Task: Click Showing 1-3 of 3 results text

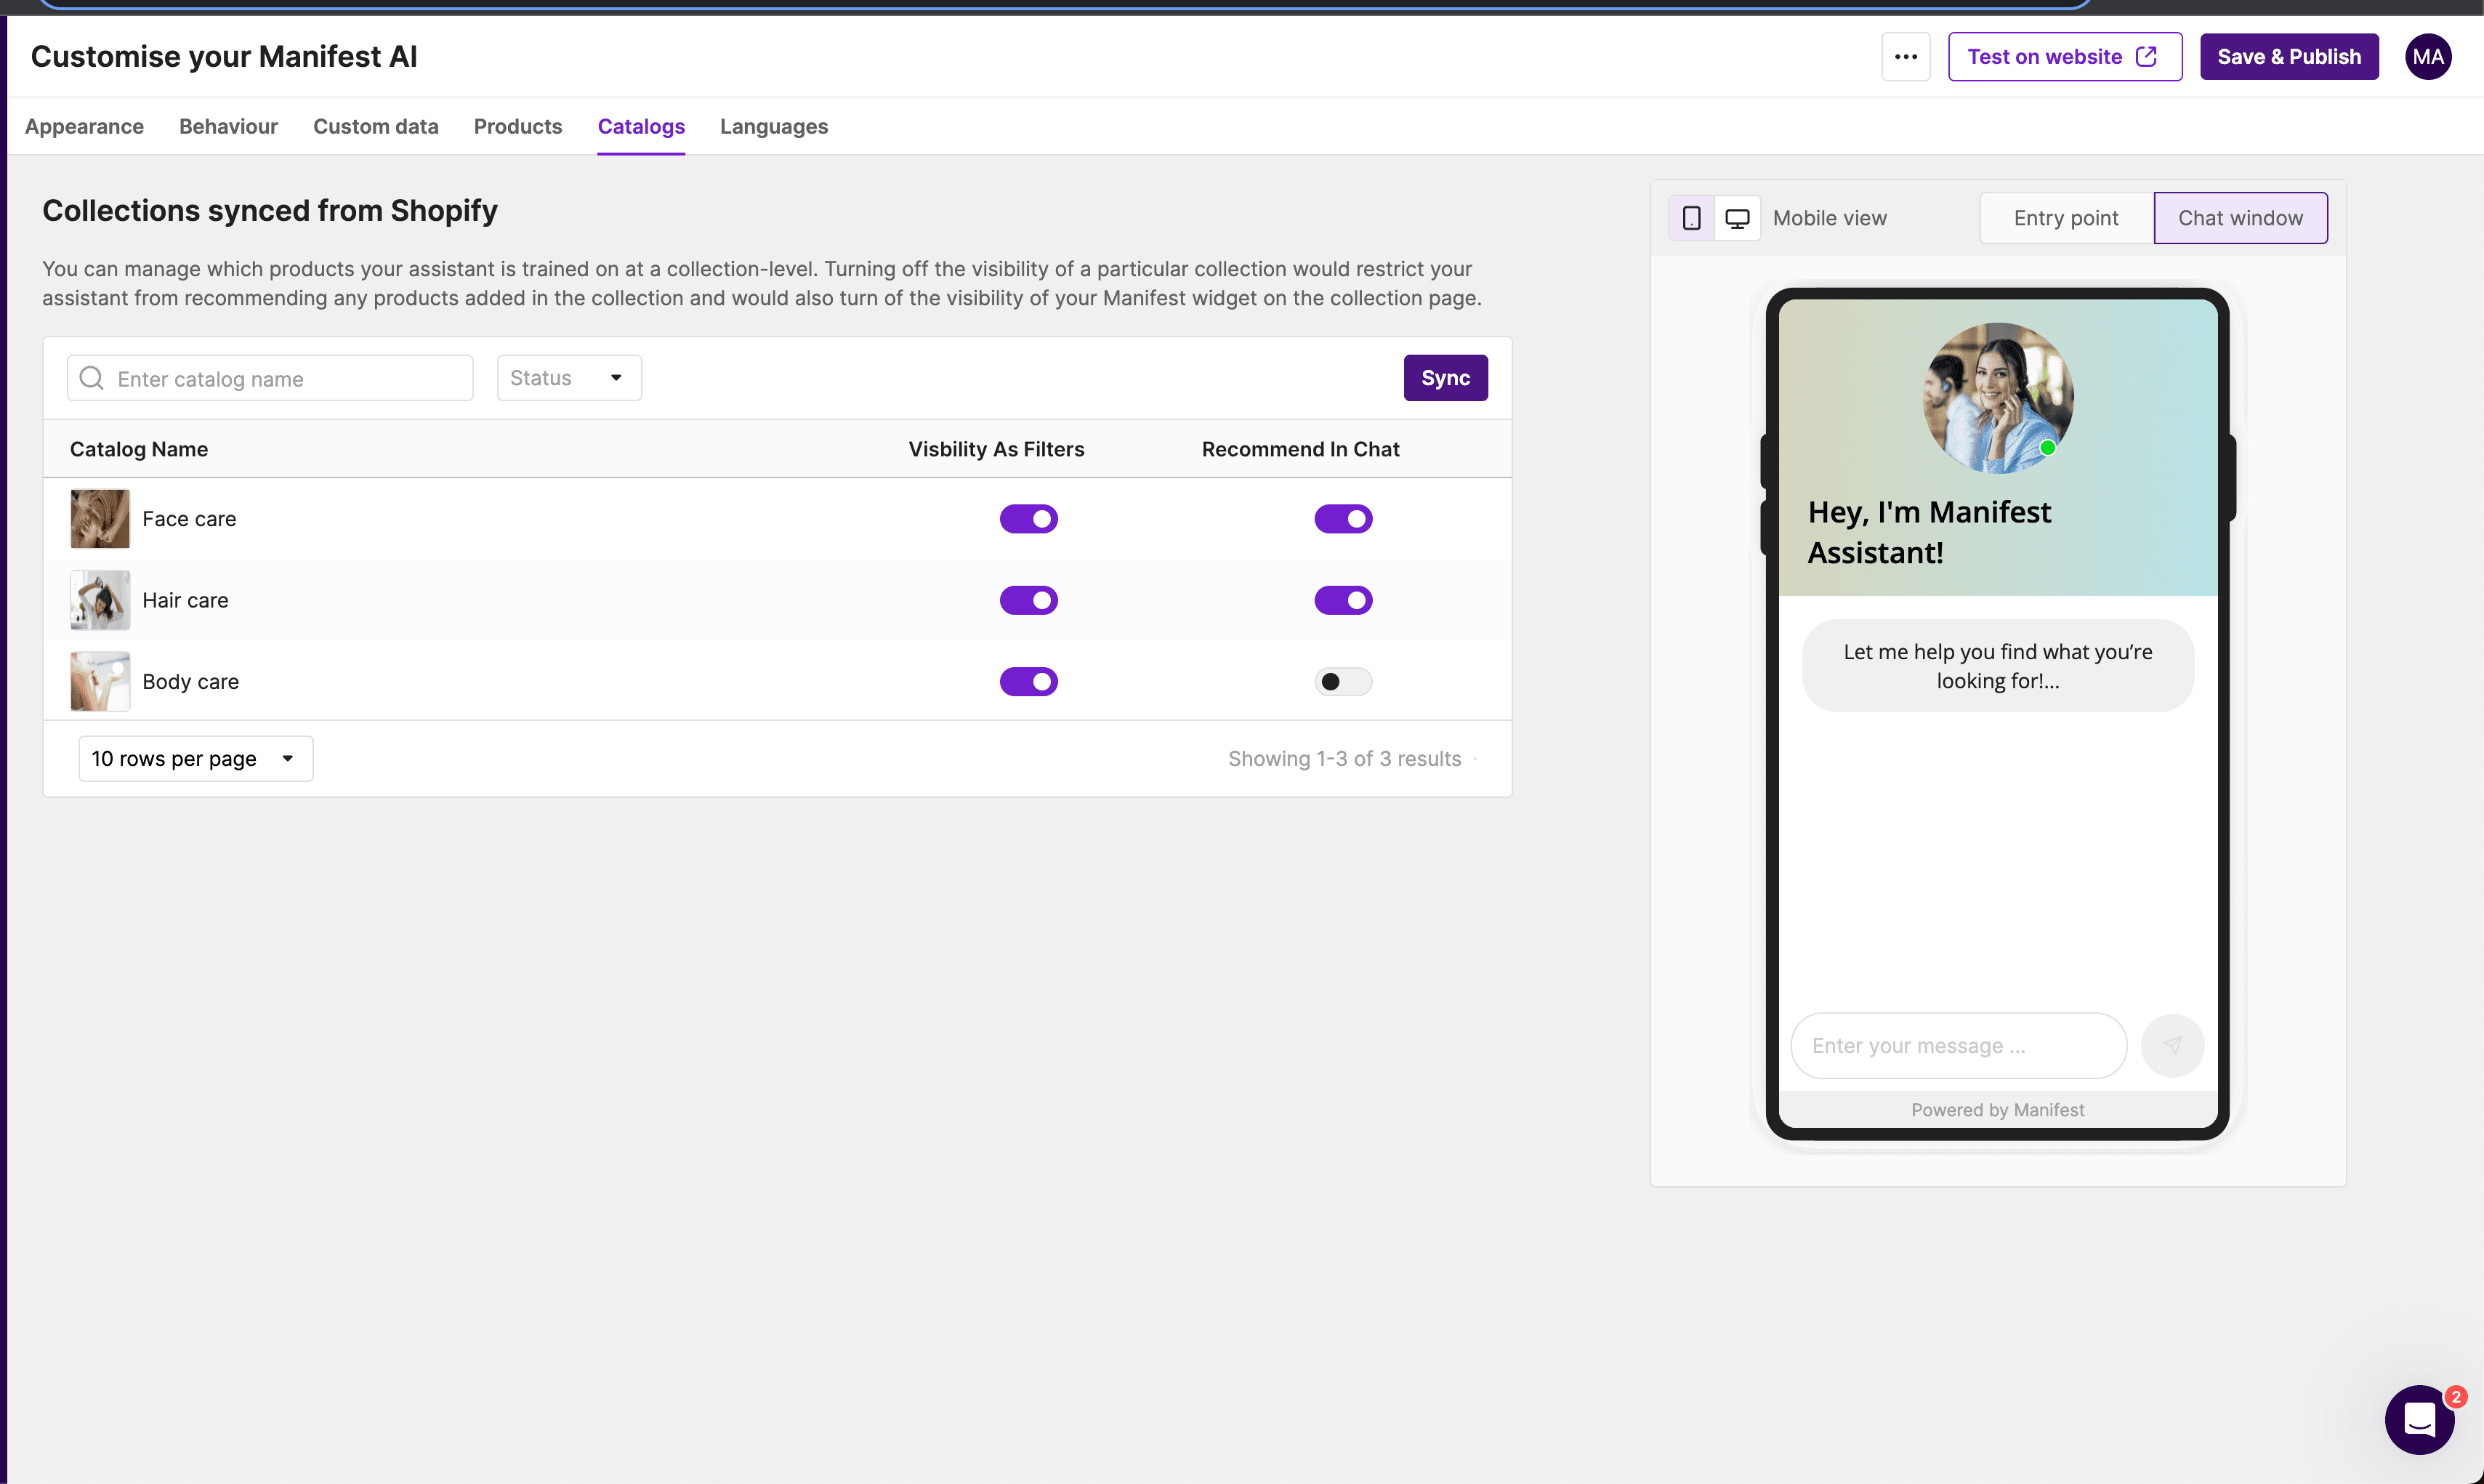Action: point(1344,759)
